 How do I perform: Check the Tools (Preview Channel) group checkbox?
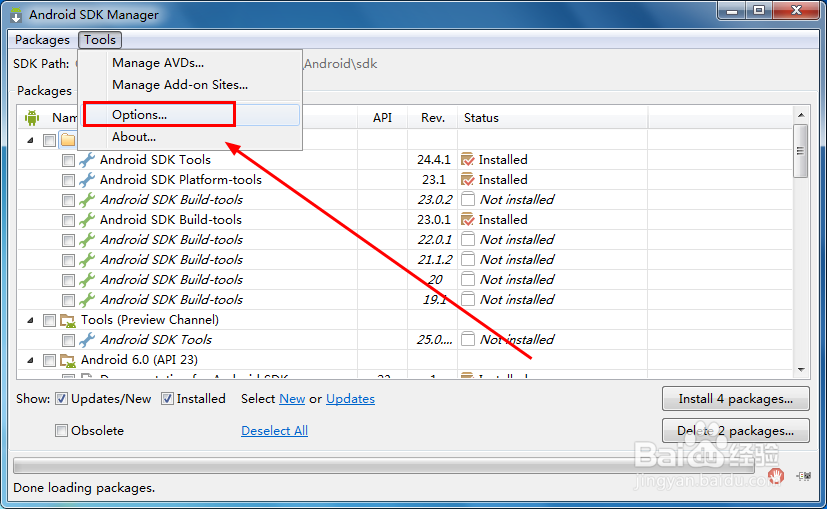(49, 321)
